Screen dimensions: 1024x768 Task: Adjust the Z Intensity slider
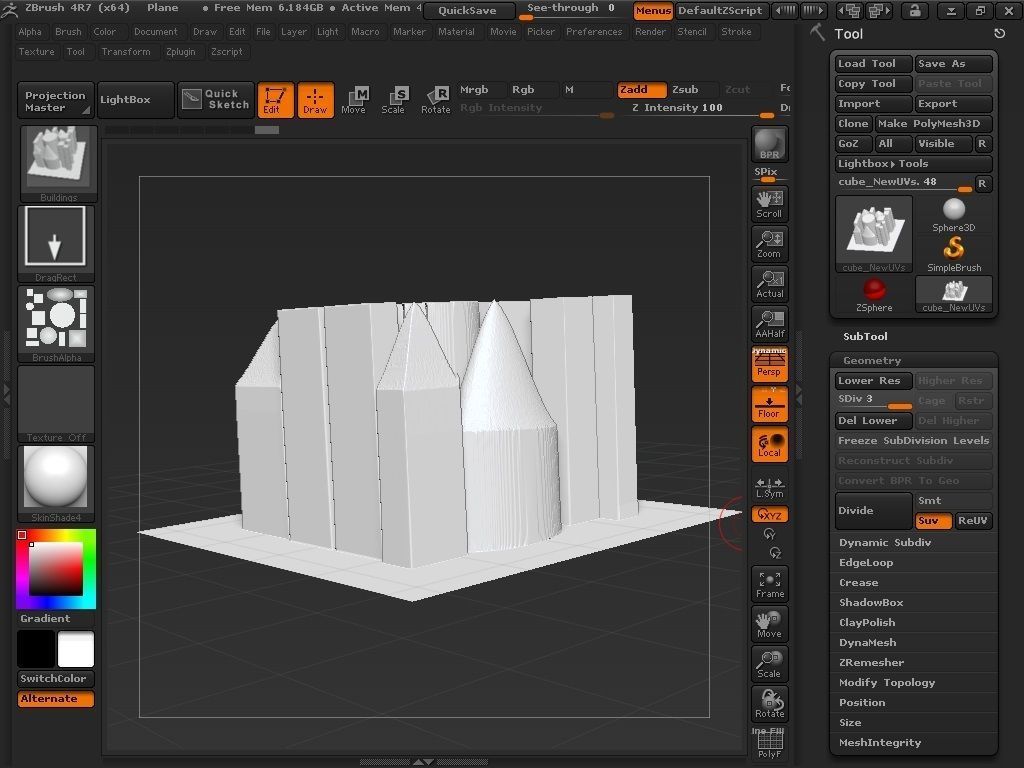701,110
